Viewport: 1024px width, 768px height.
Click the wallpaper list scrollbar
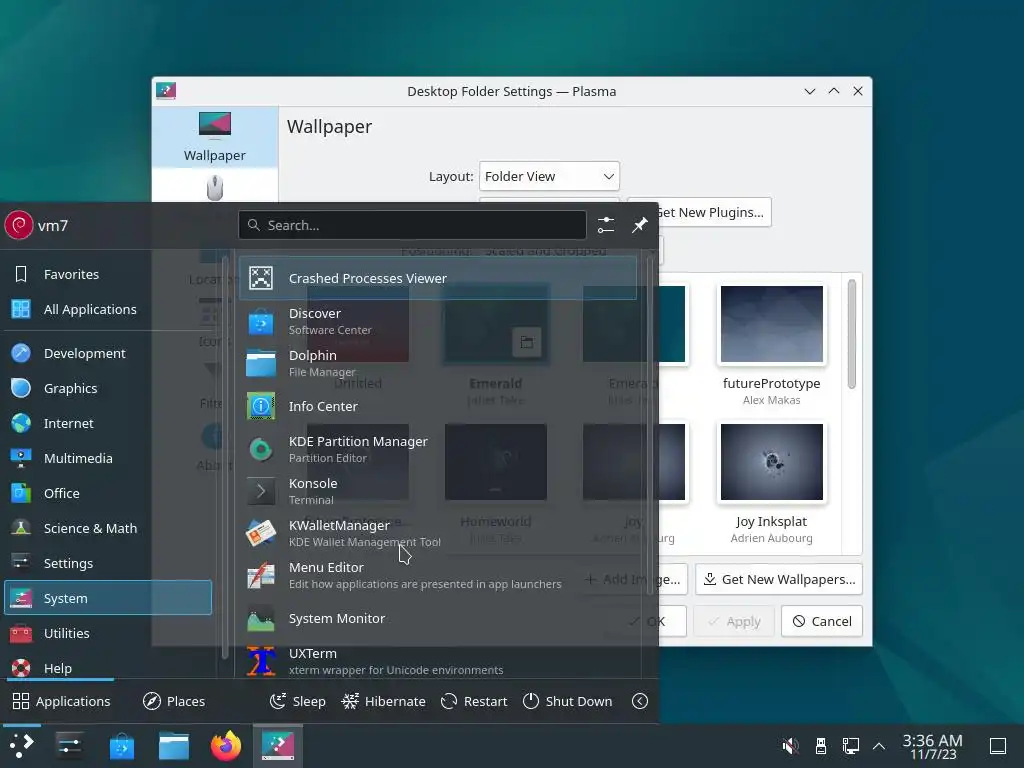tap(852, 334)
